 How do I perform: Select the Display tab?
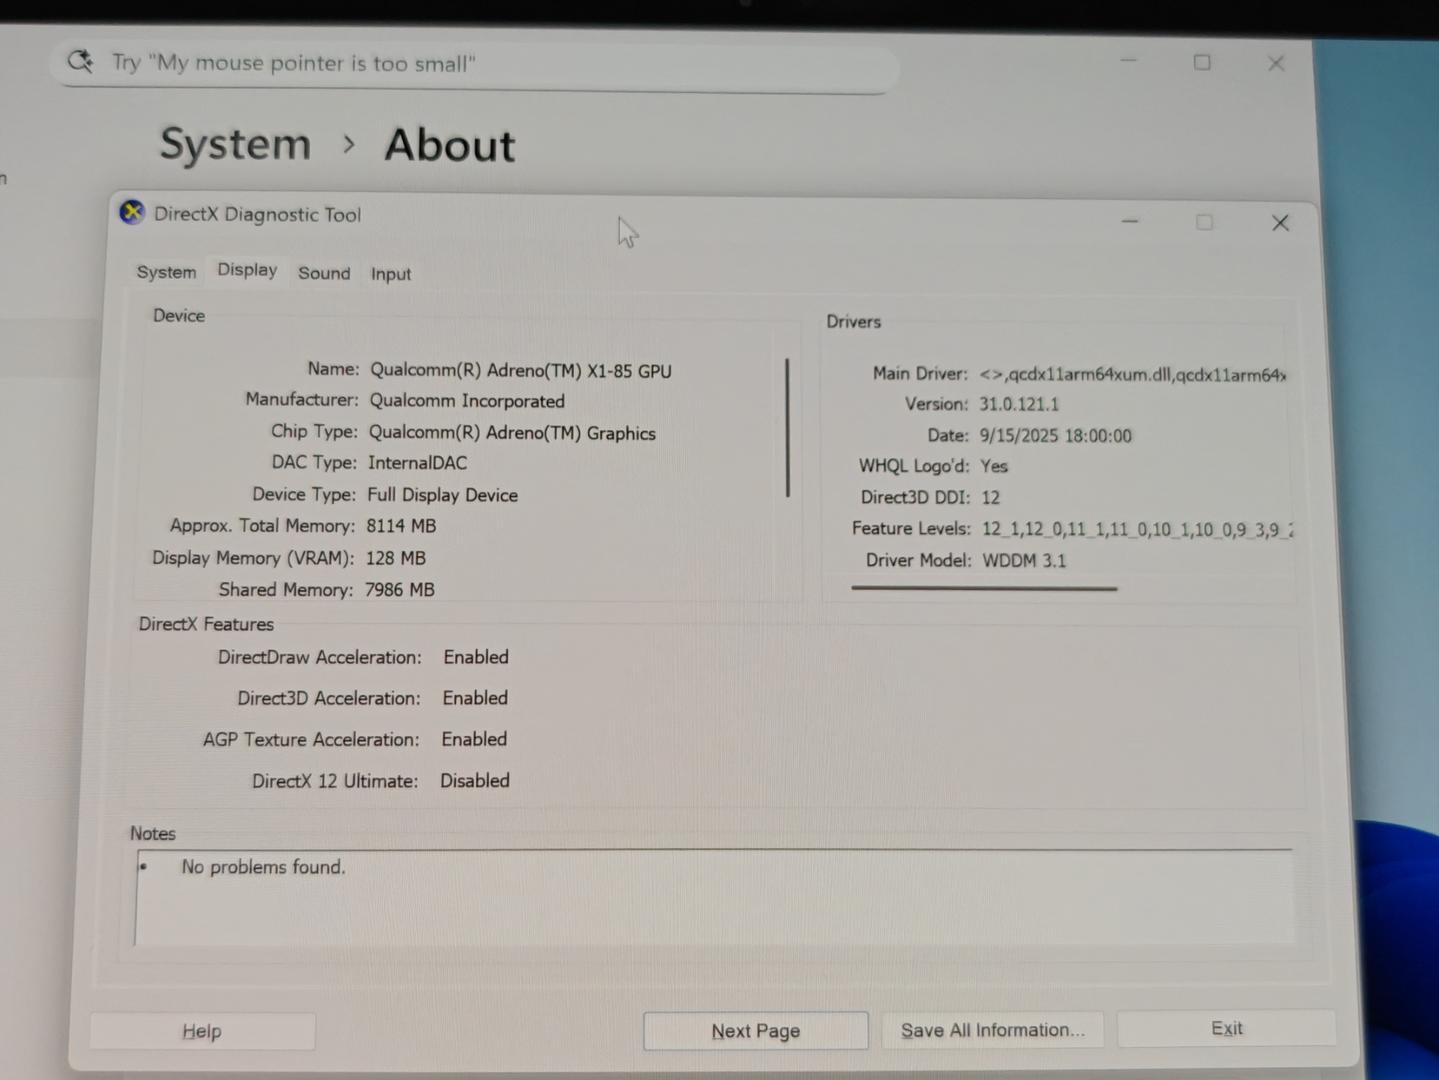[247, 270]
